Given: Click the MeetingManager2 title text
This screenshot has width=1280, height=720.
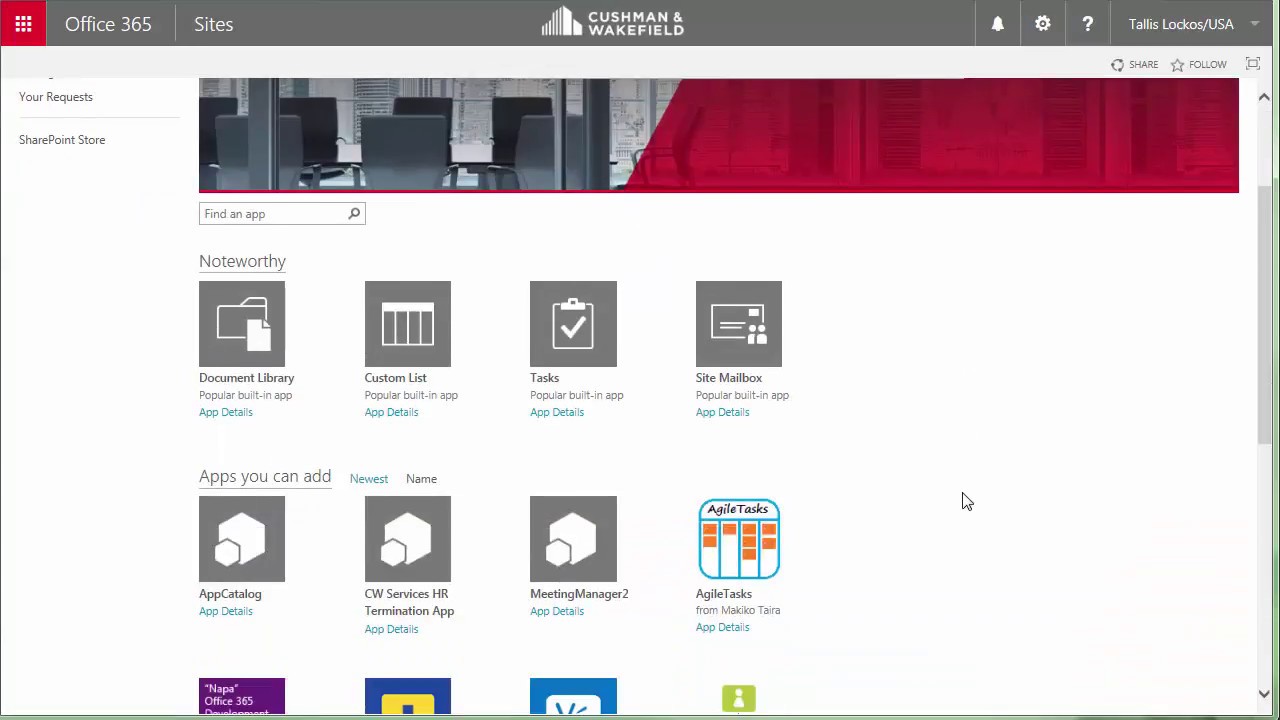Looking at the screenshot, I should click(x=579, y=594).
